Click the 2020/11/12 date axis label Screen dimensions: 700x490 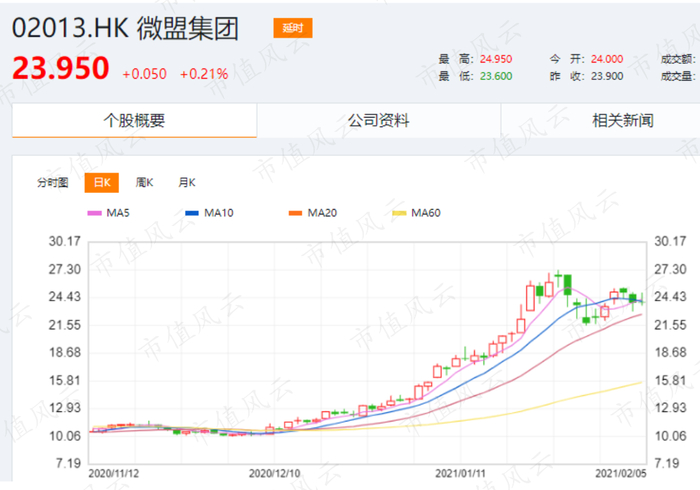click(113, 473)
